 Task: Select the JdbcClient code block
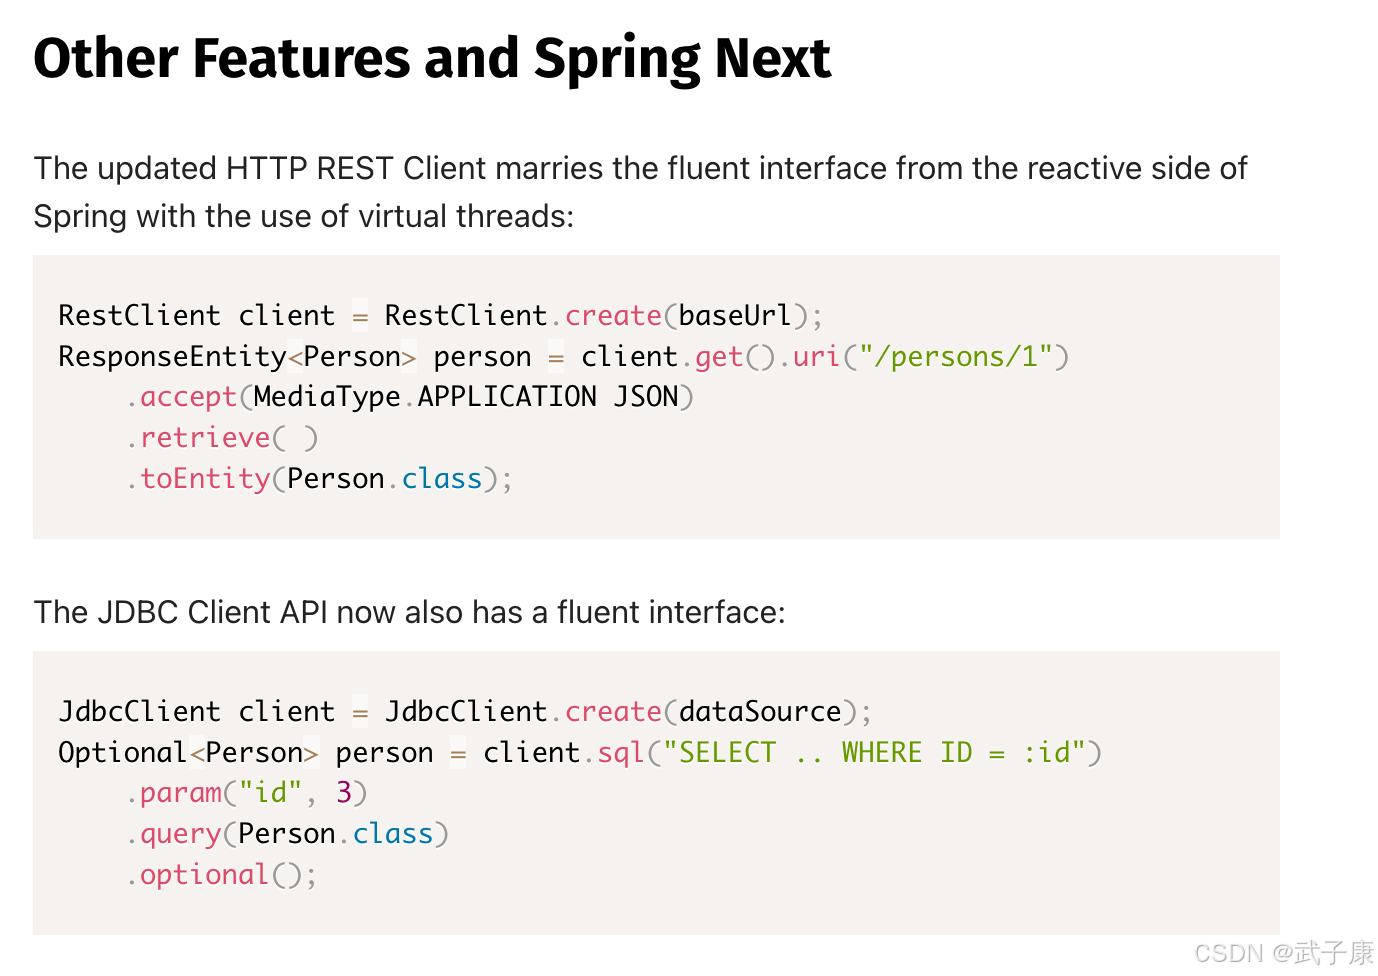point(656,792)
